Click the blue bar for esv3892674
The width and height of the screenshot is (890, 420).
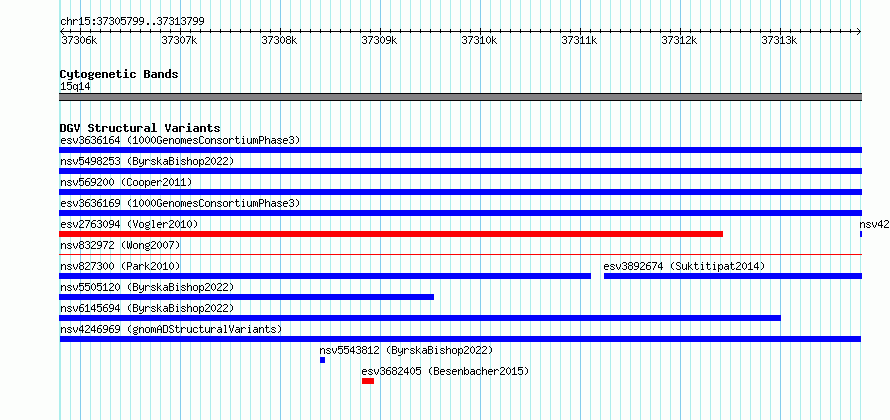coord(733,276)
